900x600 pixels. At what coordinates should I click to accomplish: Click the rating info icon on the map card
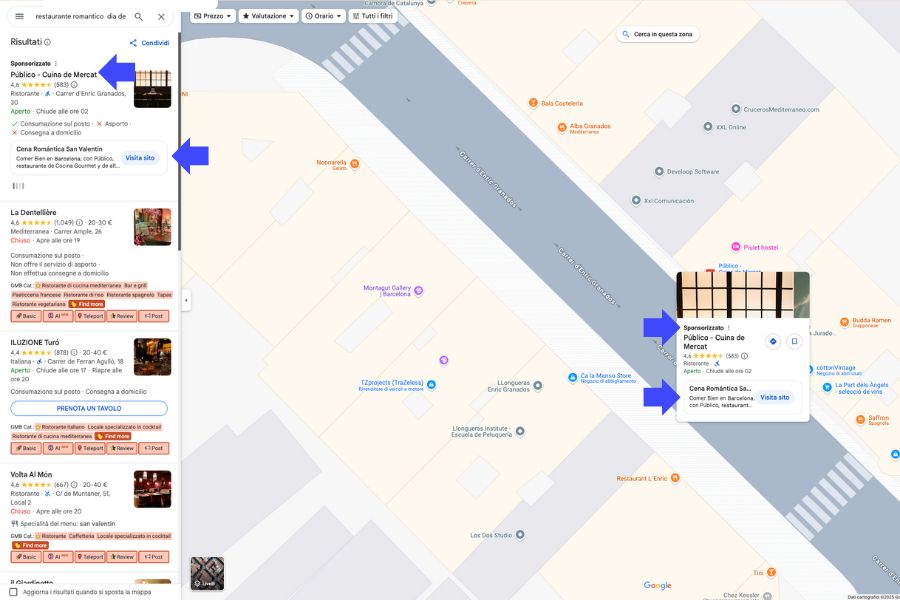(x=744, y=356)
